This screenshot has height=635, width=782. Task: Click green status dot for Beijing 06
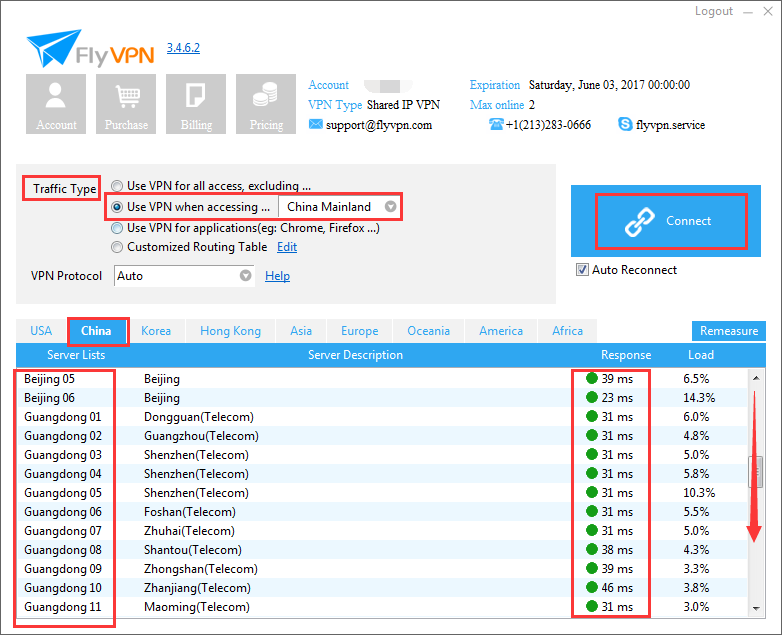pos(592,398)
